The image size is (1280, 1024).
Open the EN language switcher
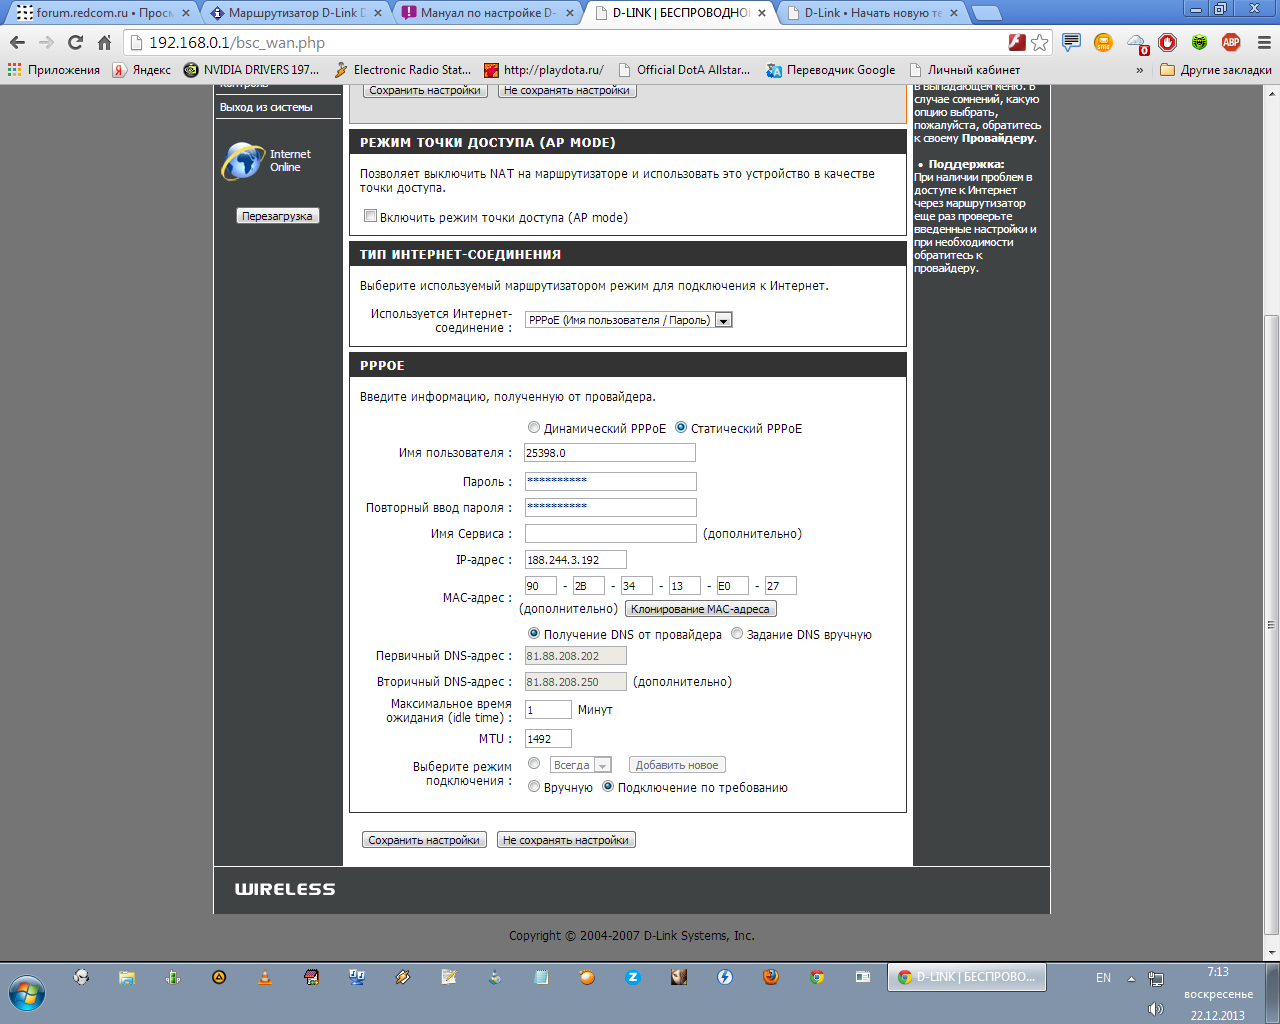pyautogui.click(x=1103, y=978)
